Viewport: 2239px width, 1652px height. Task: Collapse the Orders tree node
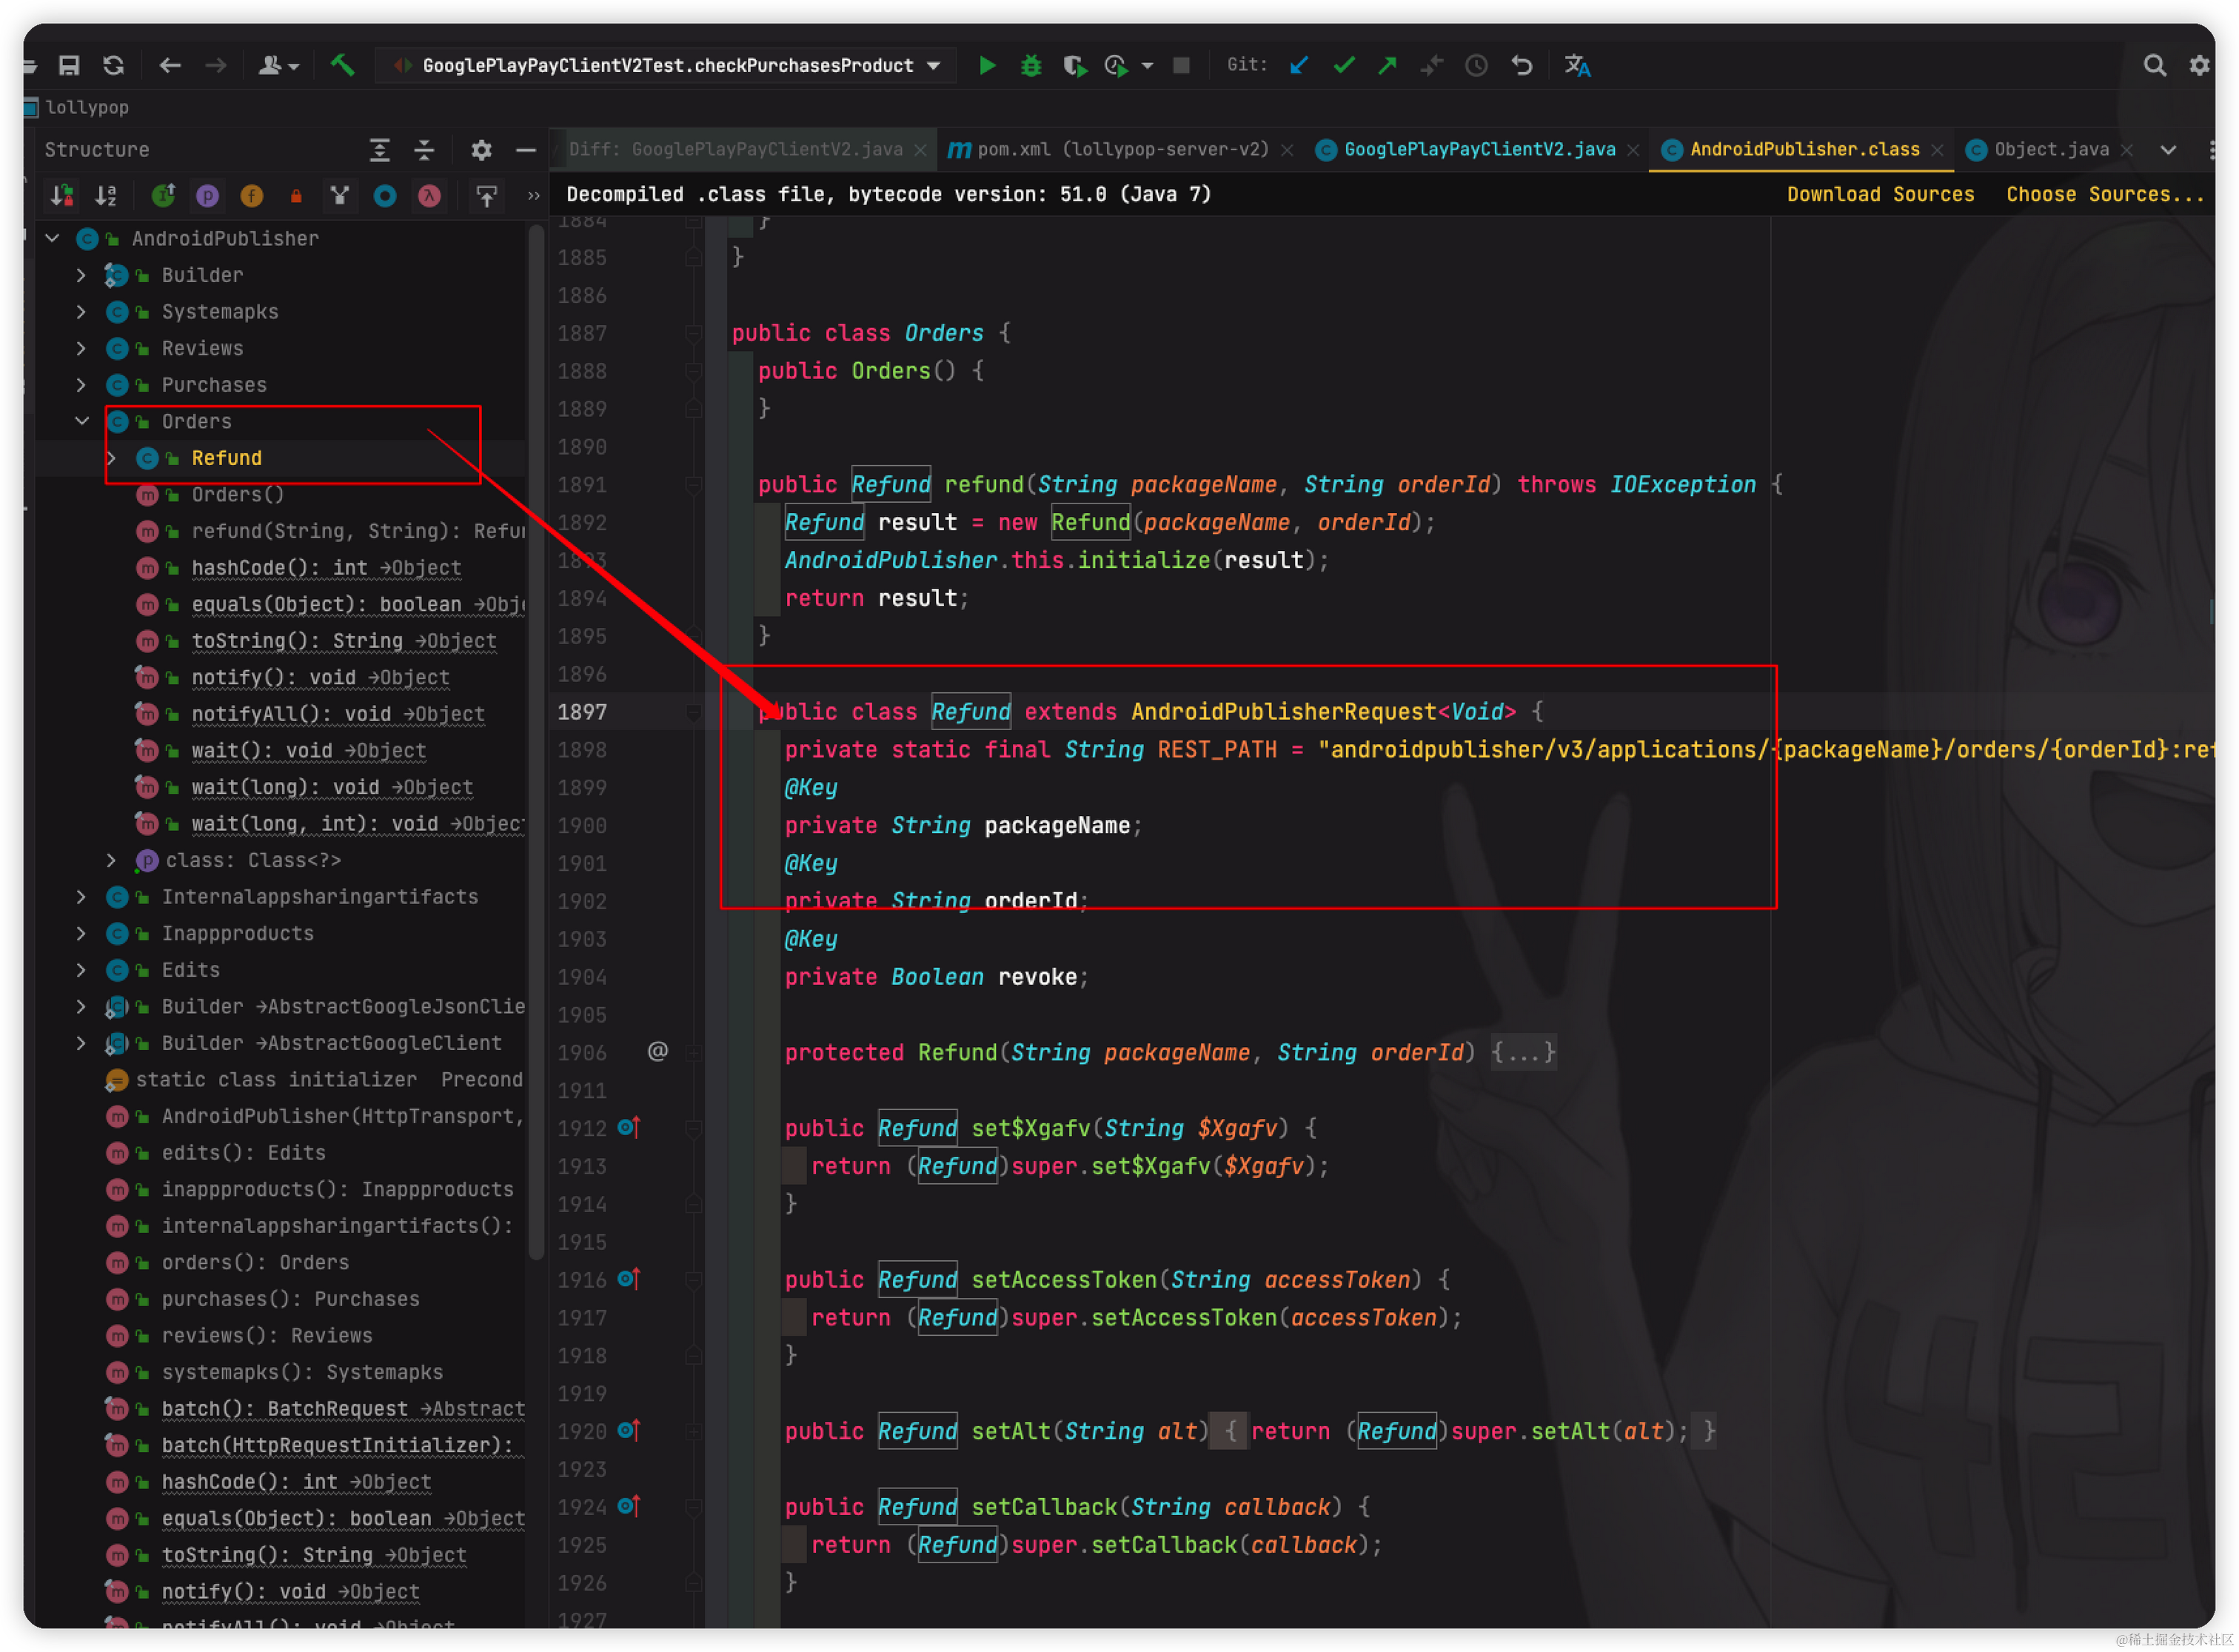click(81, 421)
